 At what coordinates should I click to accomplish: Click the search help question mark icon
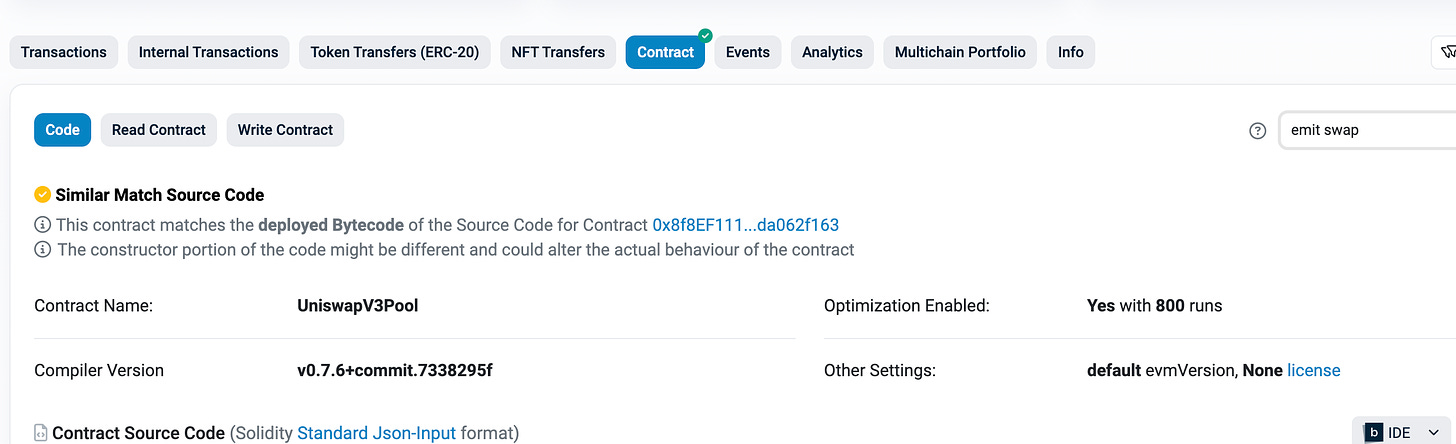click(x=1258, y=131)
